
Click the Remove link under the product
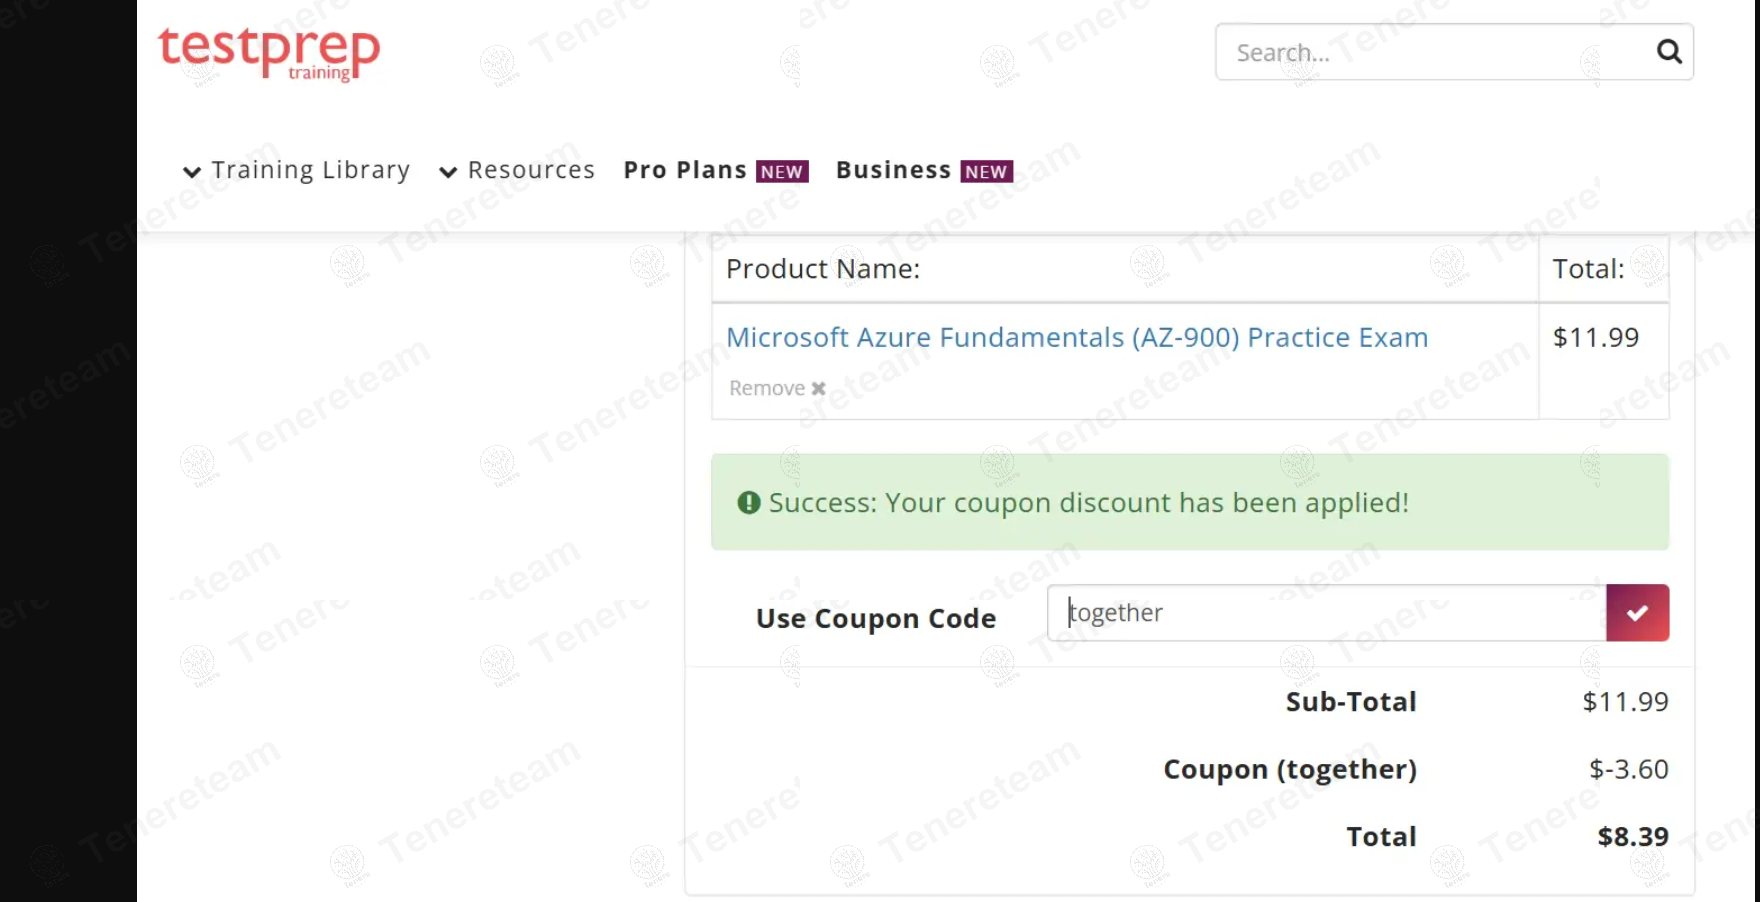point(767,388)
